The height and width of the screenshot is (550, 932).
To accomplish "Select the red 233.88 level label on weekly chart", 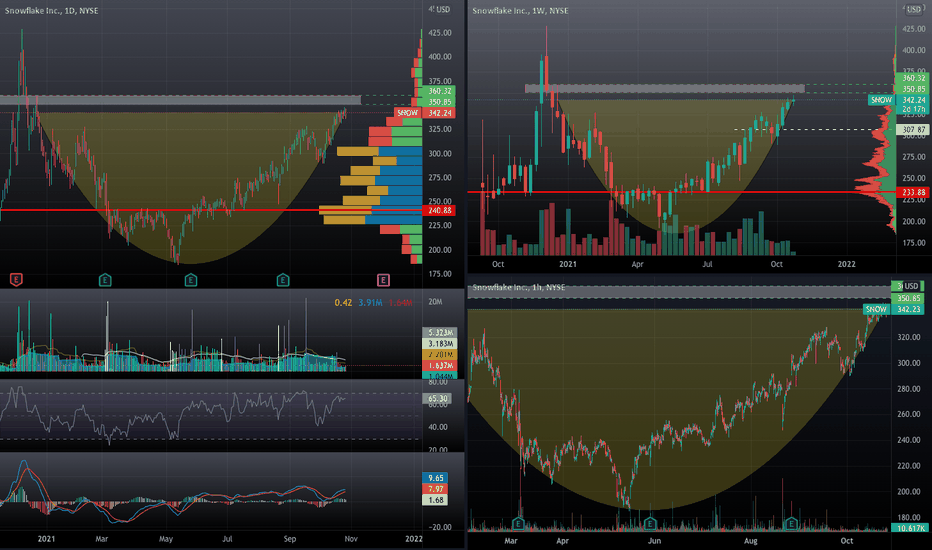I will [x=914, y=192].
